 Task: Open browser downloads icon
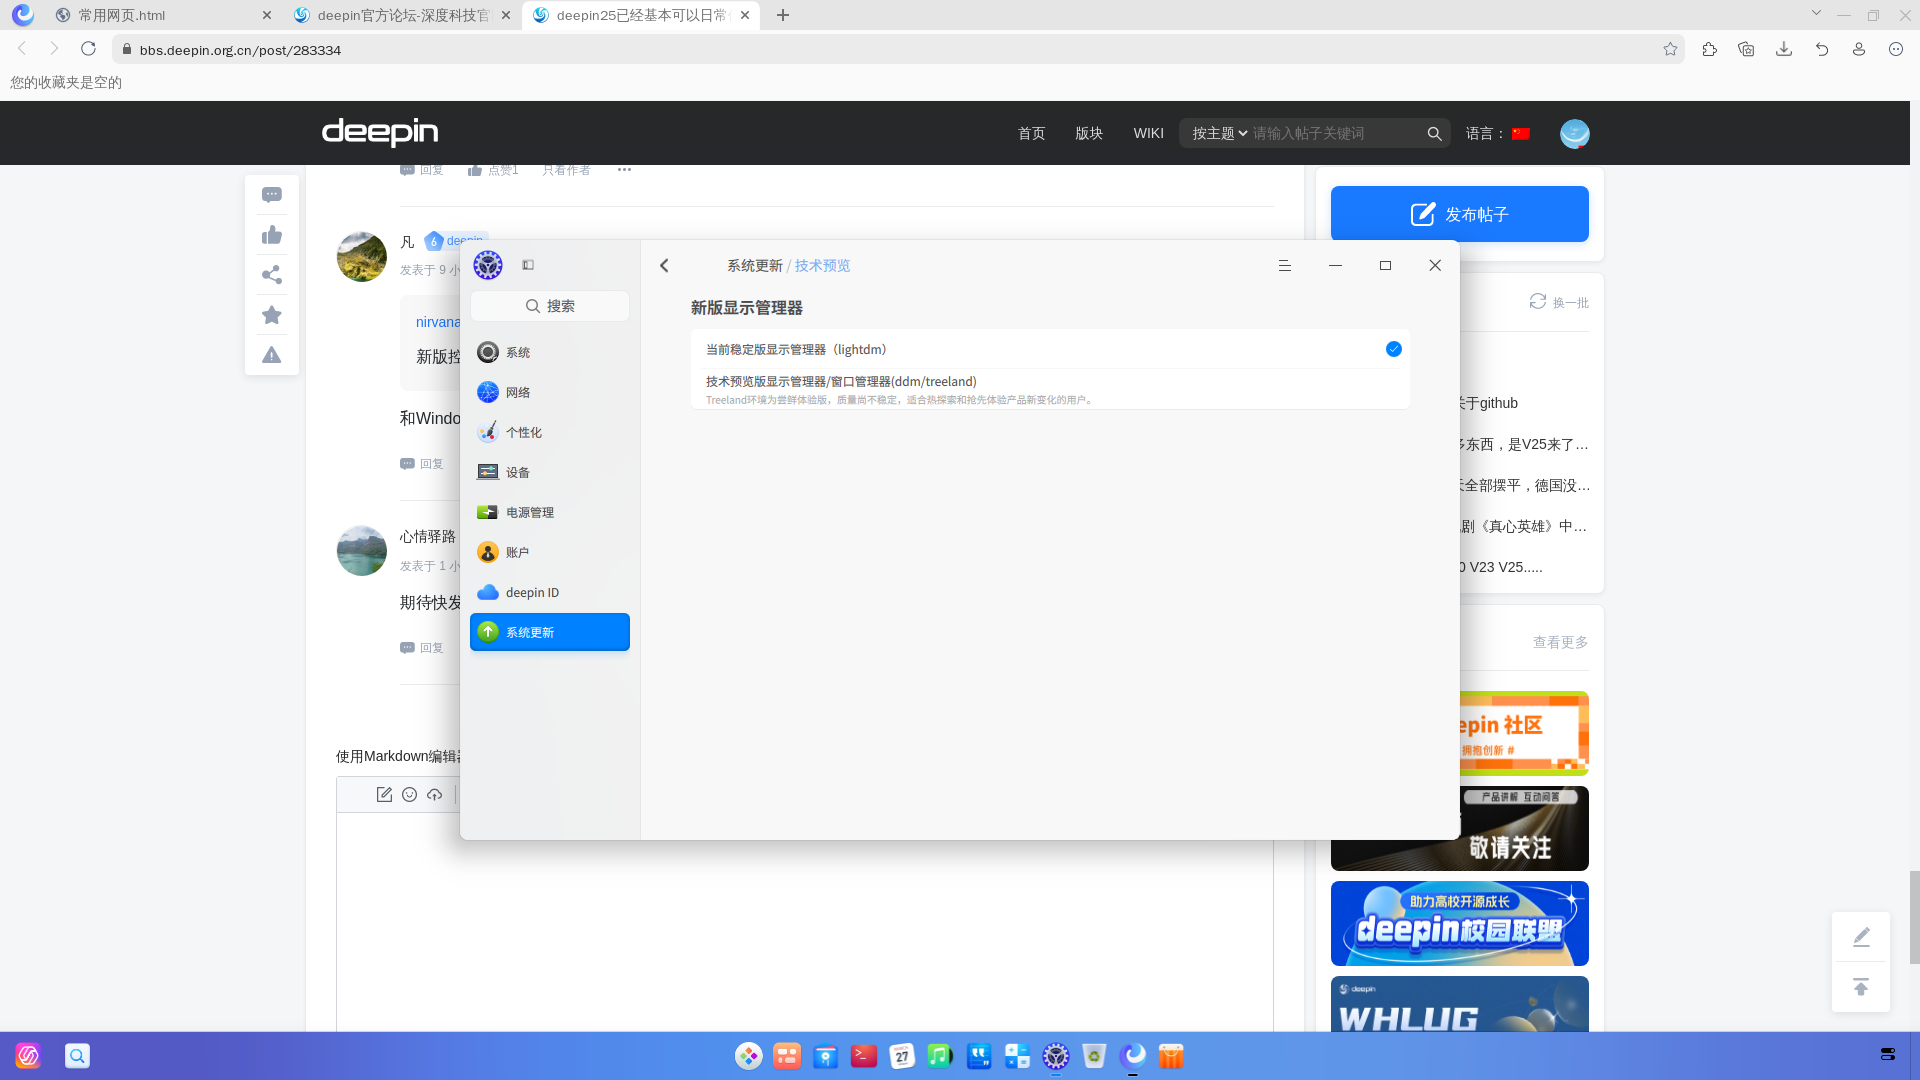[1784, 49]
